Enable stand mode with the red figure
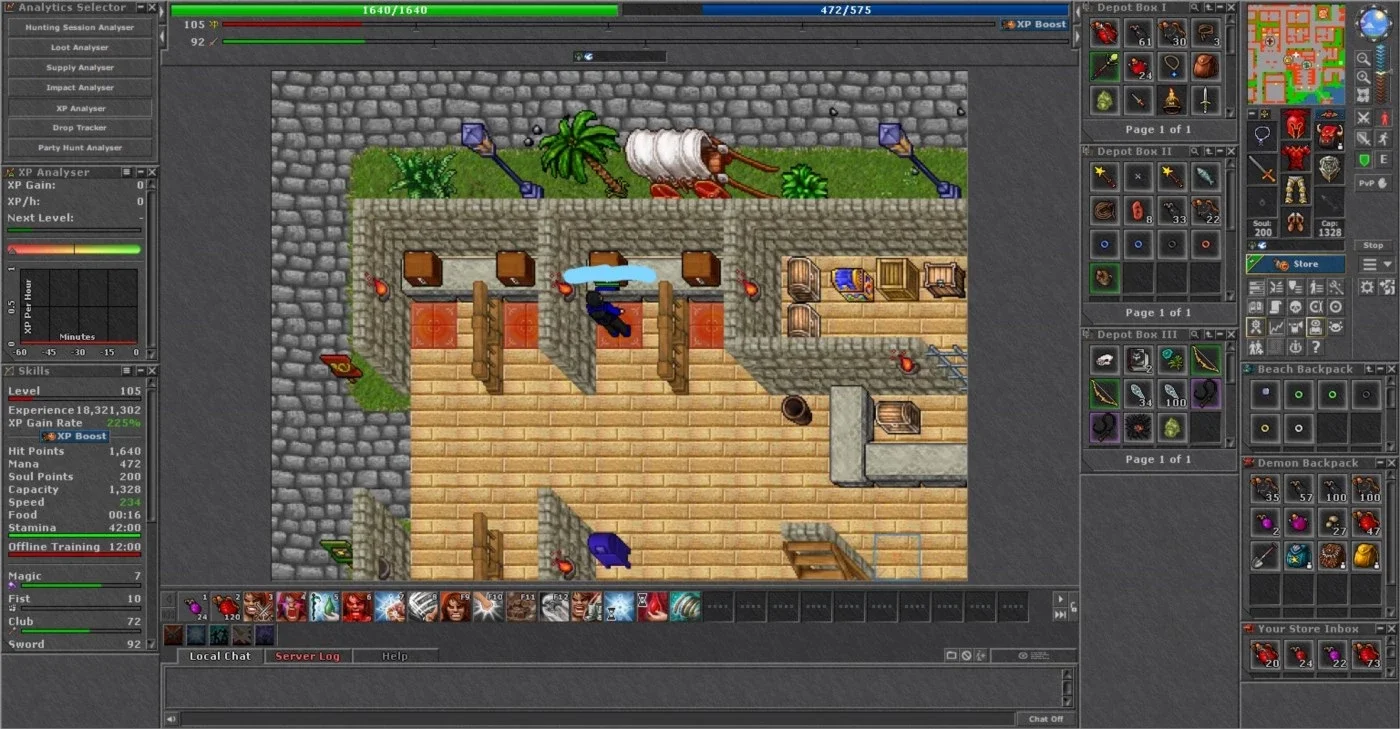Image resolution: width=1400 pixels, height=729 pixels. tap(1385, 118)
